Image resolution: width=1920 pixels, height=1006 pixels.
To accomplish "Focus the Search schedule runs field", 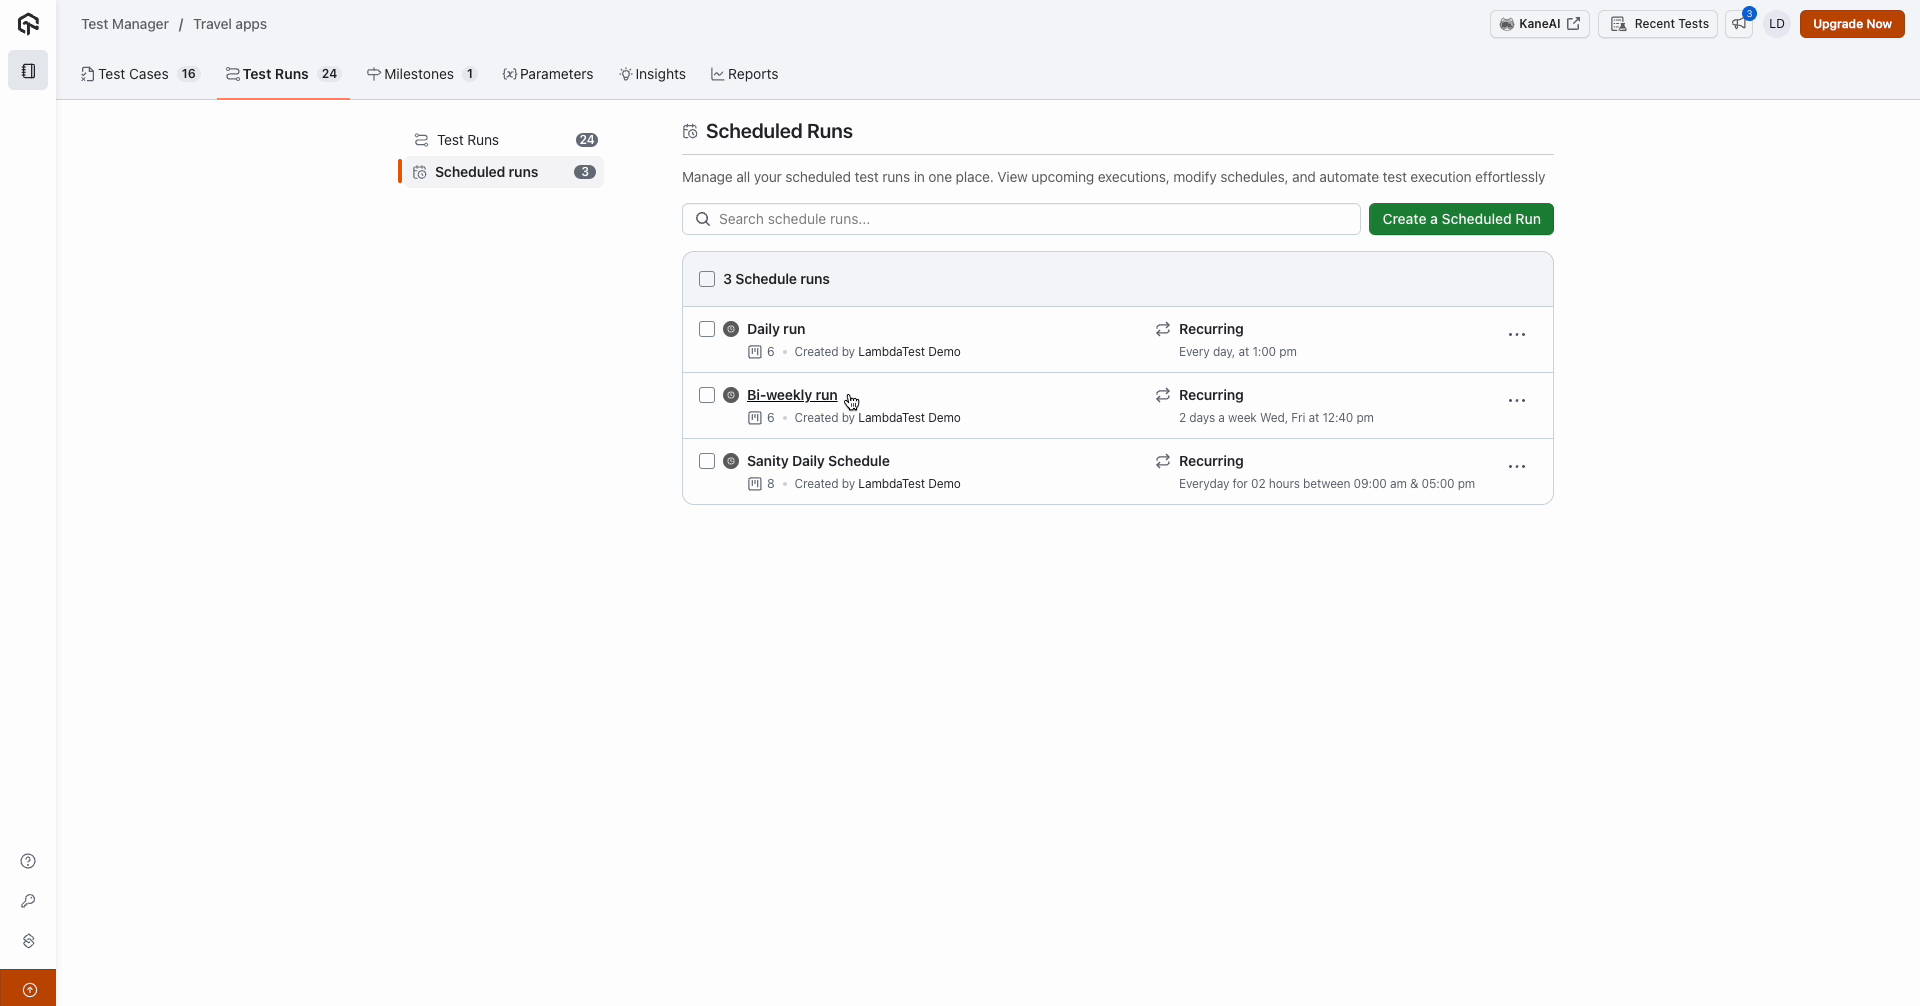I will [1020, 219].
